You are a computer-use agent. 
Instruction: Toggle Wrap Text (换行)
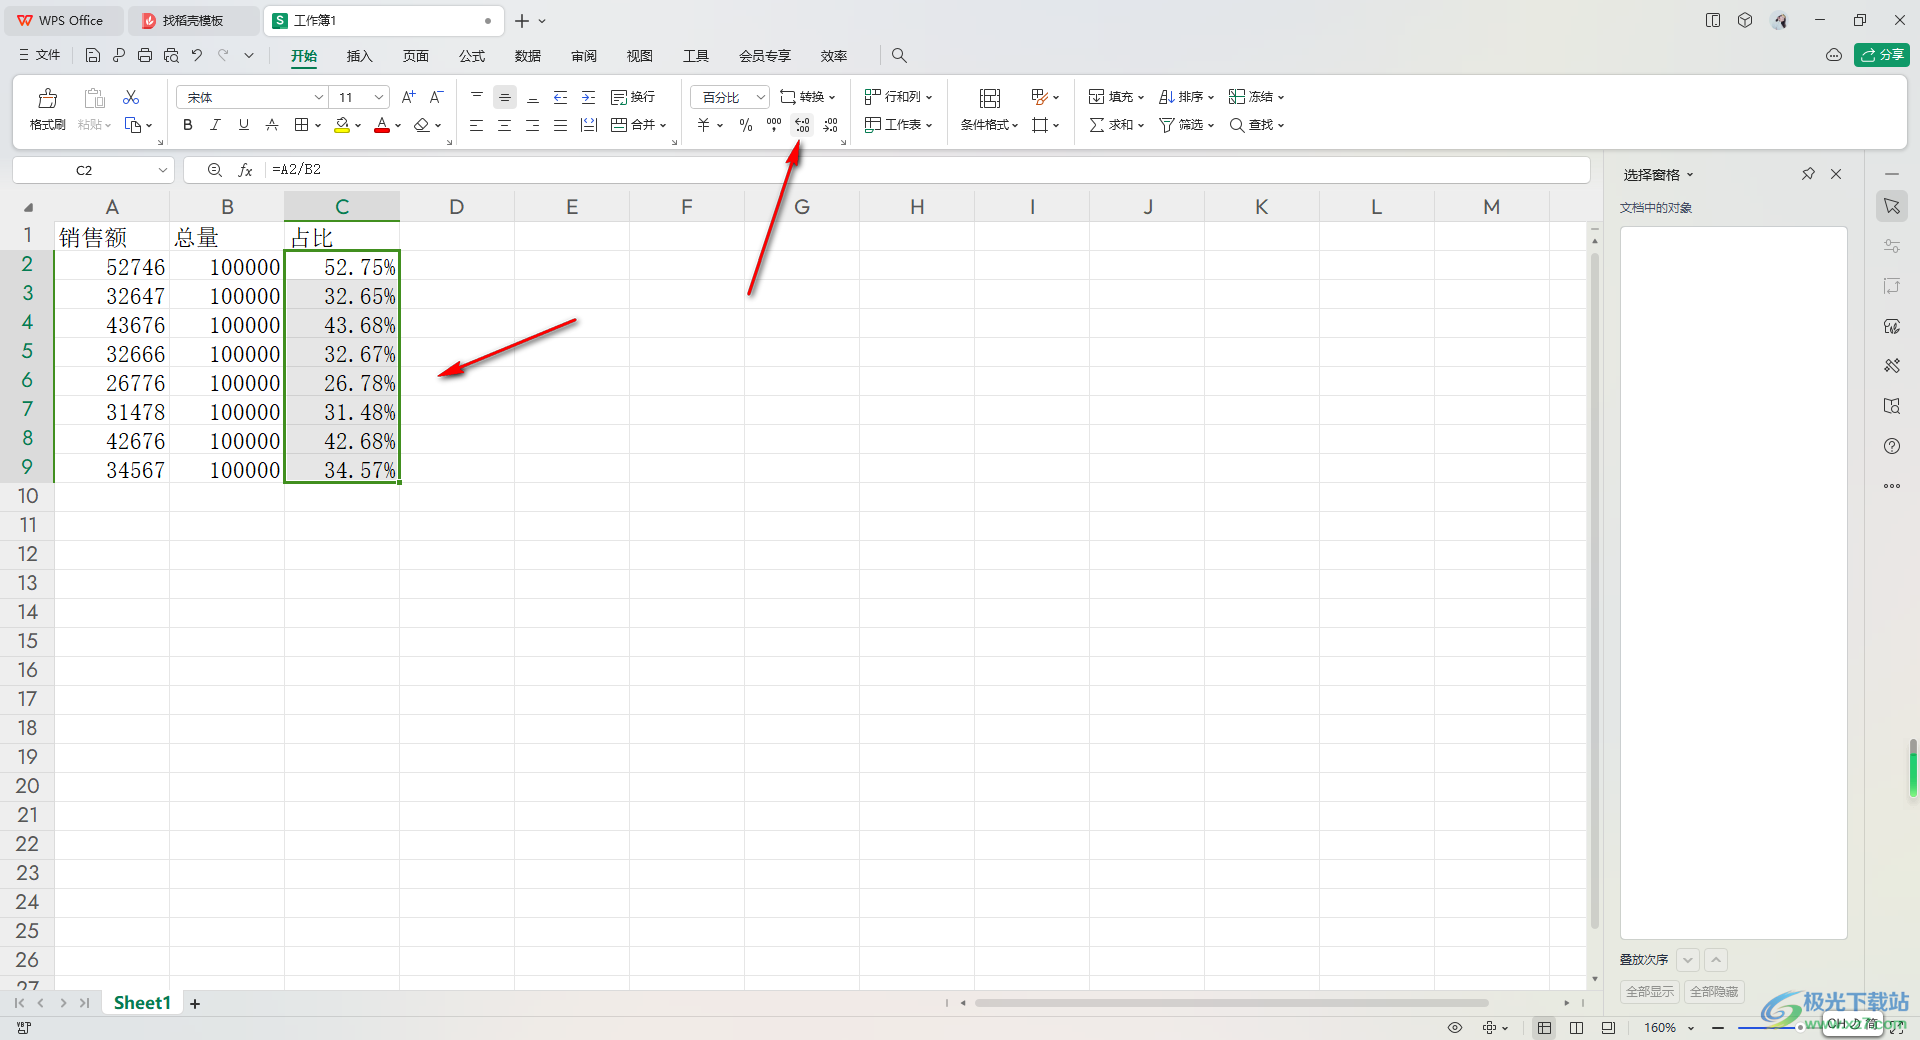click(x=633, y=97)
